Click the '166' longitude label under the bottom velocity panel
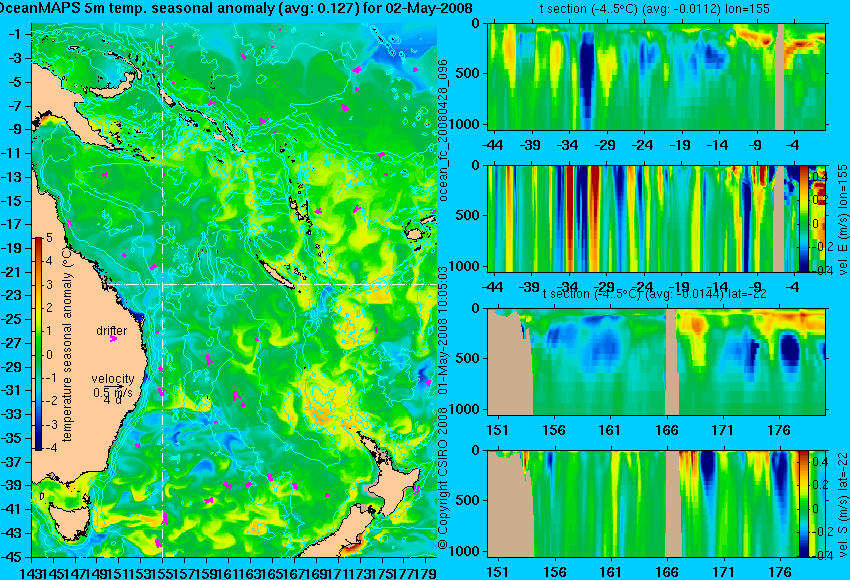The width and height of the screenshot is (850, 580). click(x=667, y=572)
